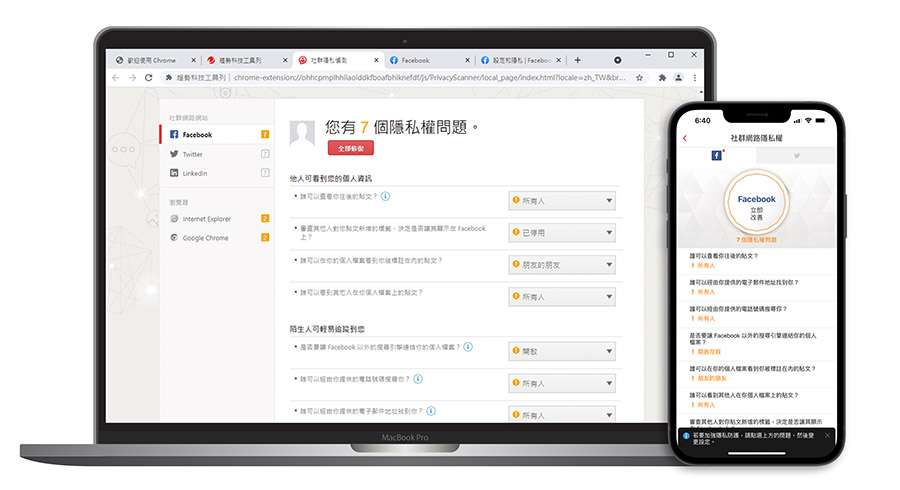The height and width of the screenshot is (490, 900).
Task: Open the Chrome extensions puzzle icon
Action: (x=662, y=77)
